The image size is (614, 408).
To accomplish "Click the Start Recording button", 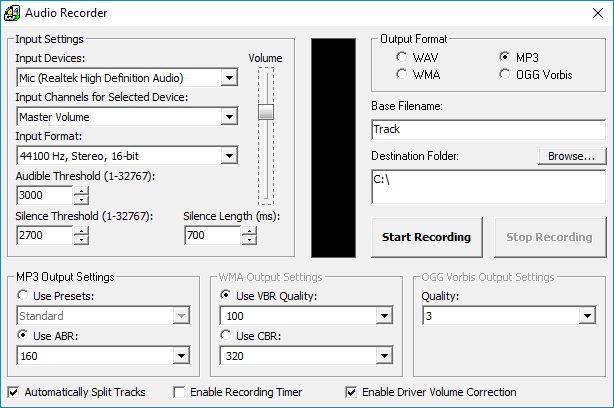I will 426,237.
